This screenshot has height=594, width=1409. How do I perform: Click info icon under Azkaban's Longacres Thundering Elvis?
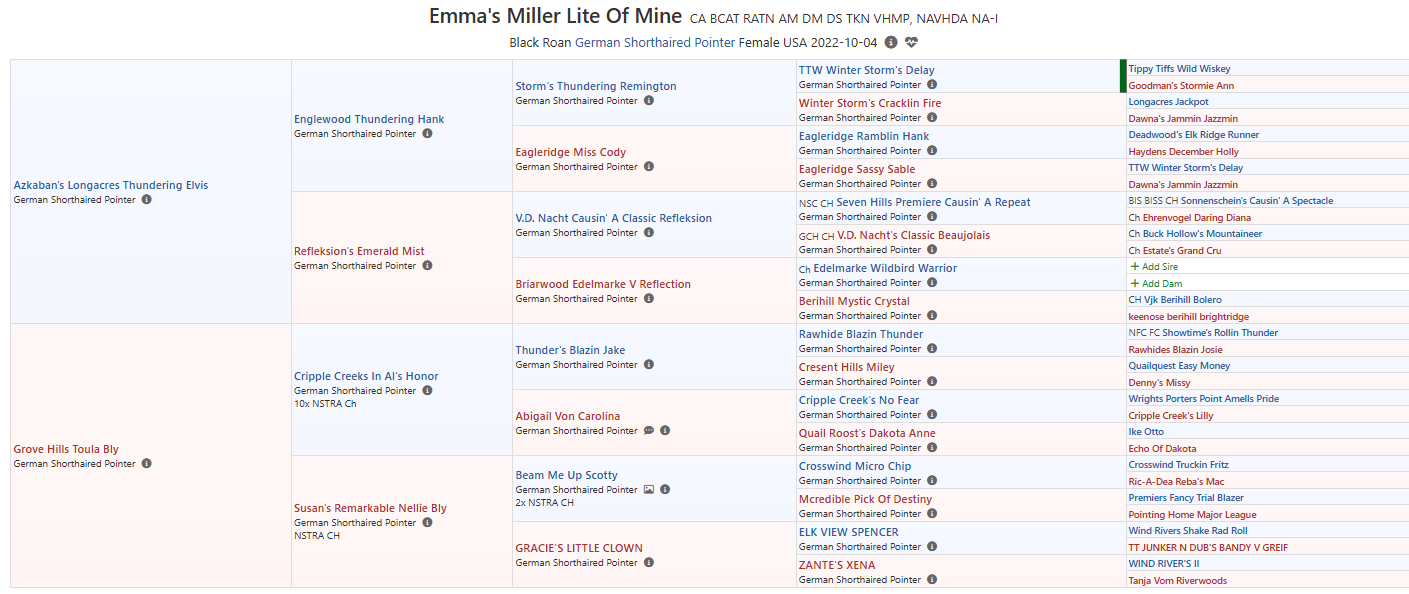coord(146,200)
